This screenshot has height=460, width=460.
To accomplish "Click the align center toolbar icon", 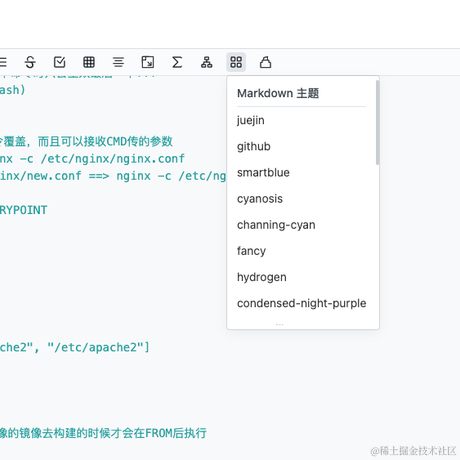I will pos(118,62).
